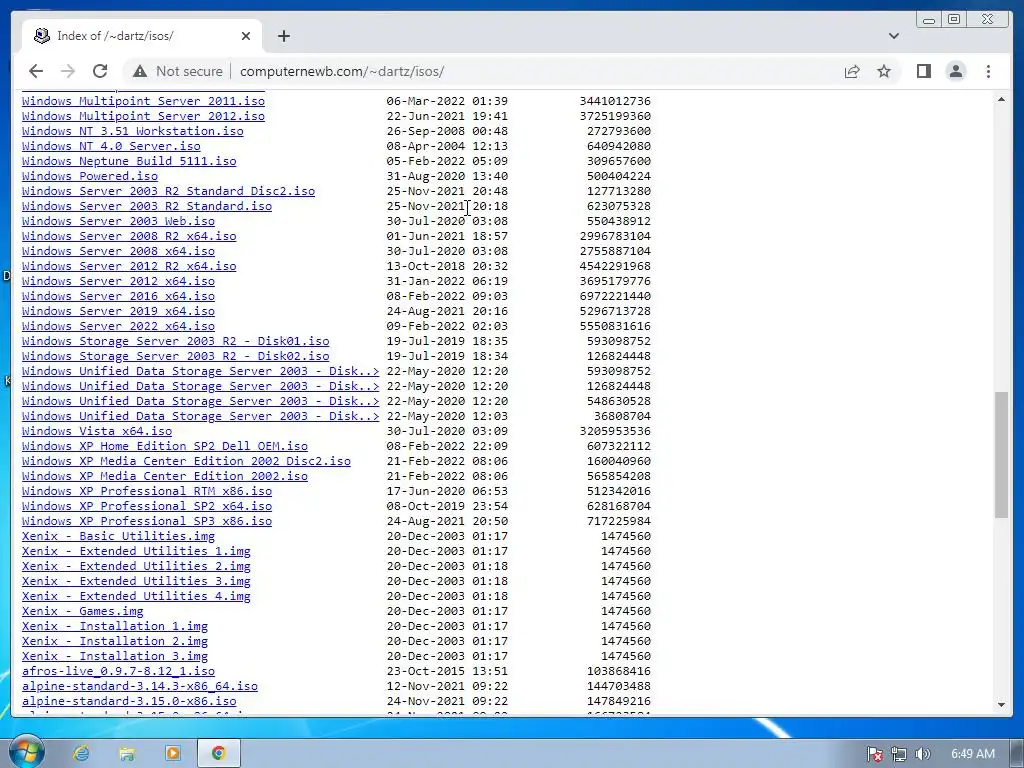Download alpine-standard-3.14.3-x86_64.iso
This screenshot has width=1024, height=768.
(140, 686)
